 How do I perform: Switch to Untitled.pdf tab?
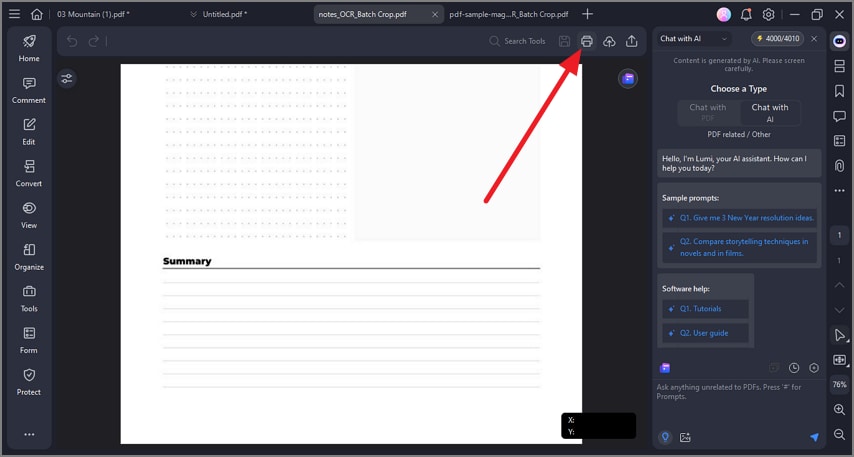(224, 14)
